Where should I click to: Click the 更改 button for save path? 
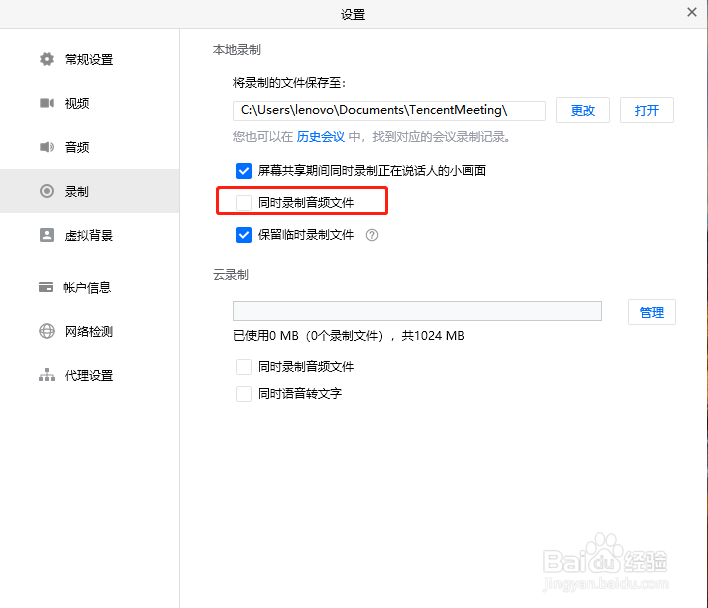point(582,110)
